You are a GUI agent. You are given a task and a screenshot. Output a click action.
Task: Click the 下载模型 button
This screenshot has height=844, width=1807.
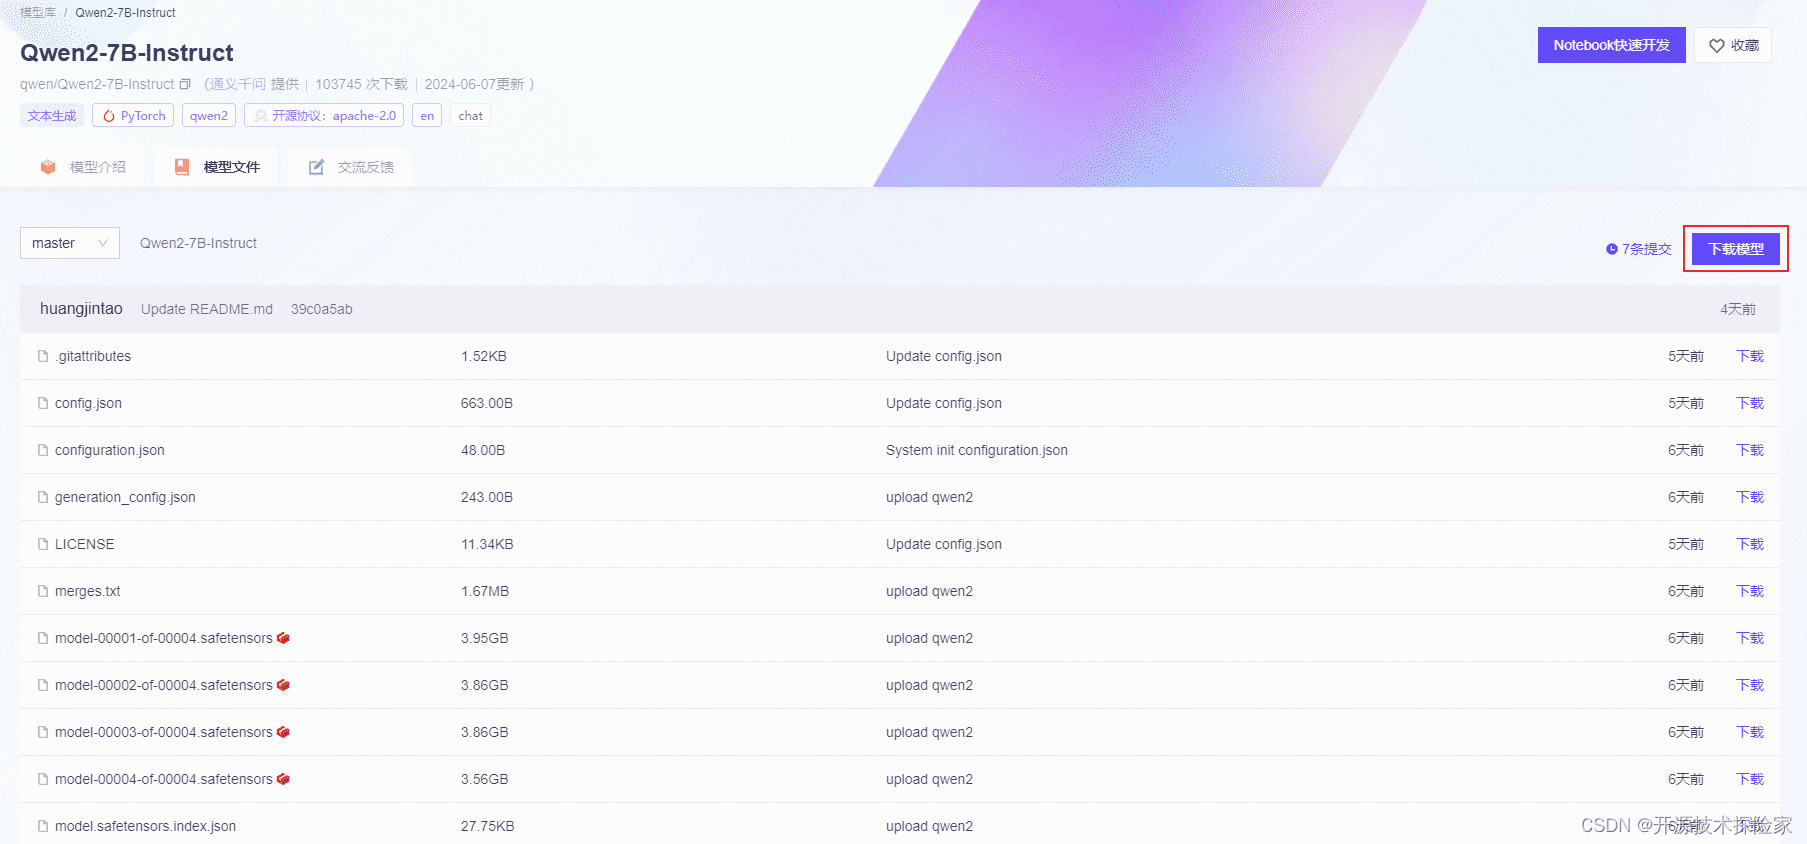tap(1736, 249)
